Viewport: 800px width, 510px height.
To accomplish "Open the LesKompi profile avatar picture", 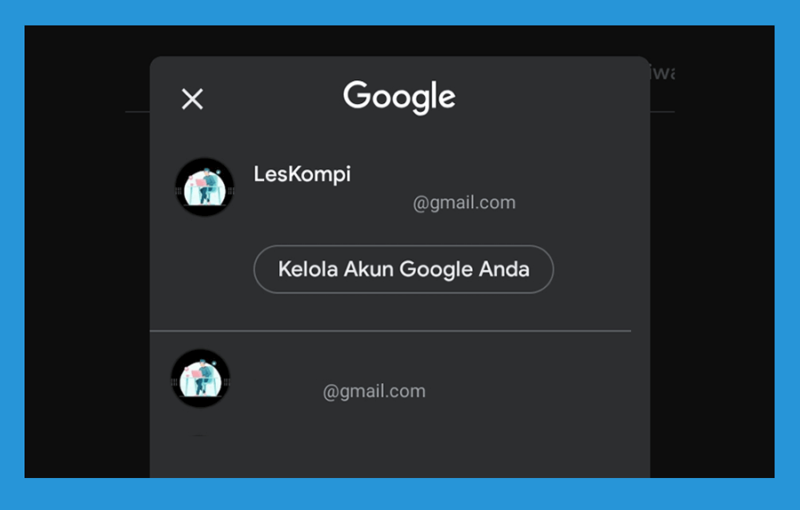I will [205, 187].
